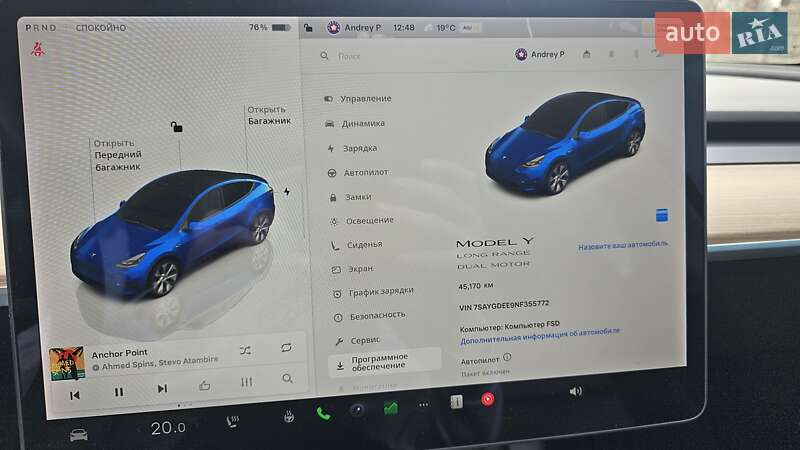
Task: Open Дополнительная информация об автомобиле link
Action: click(540, 330)
